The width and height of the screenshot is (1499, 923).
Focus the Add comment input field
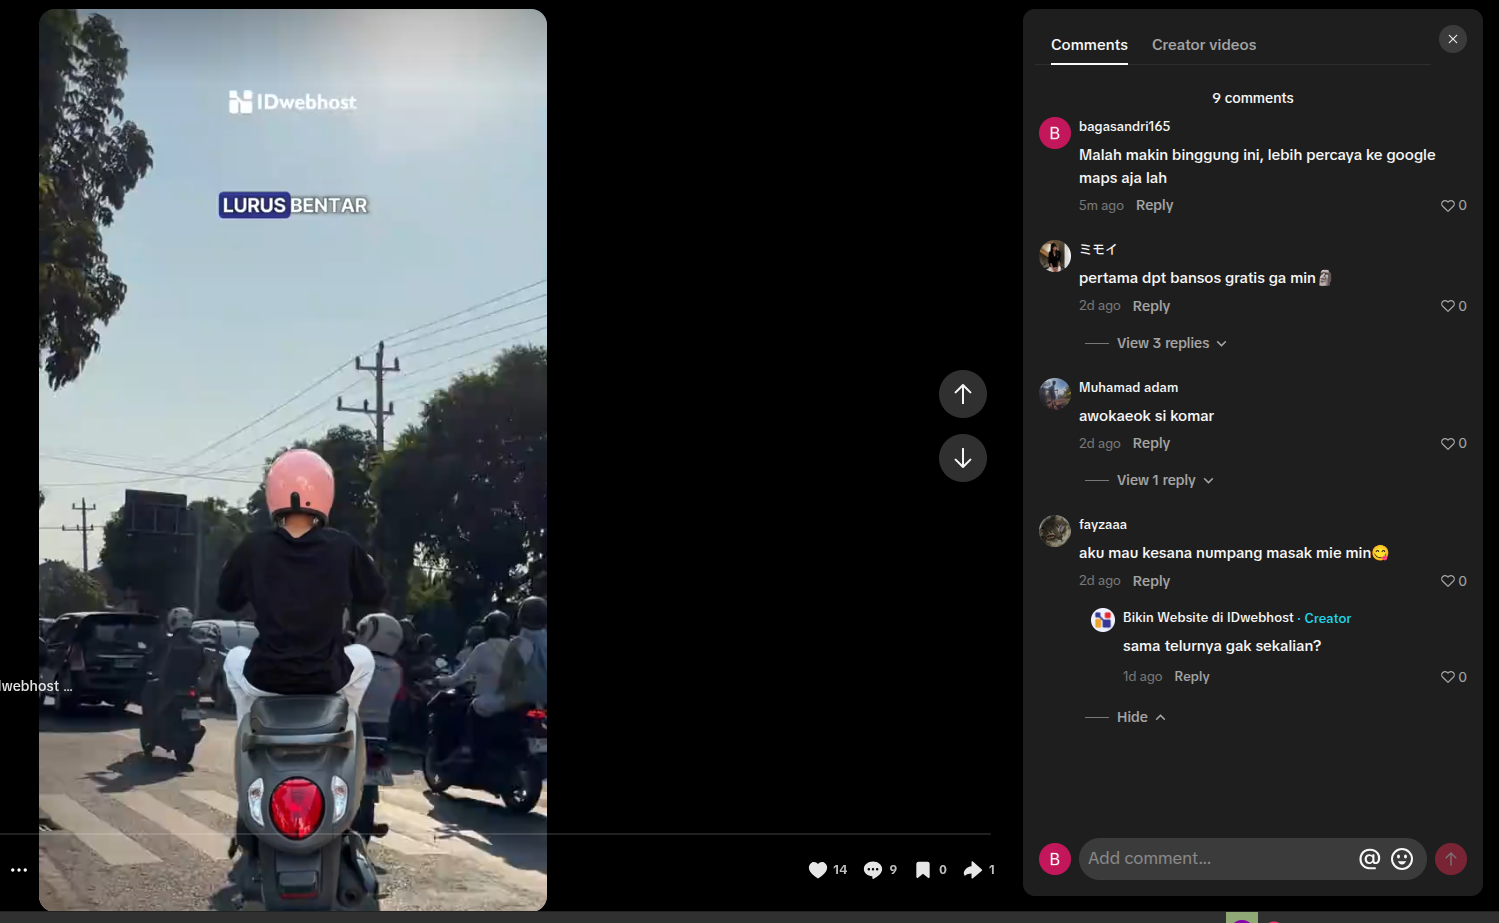pyautogui.click(x=1215, y=858)
